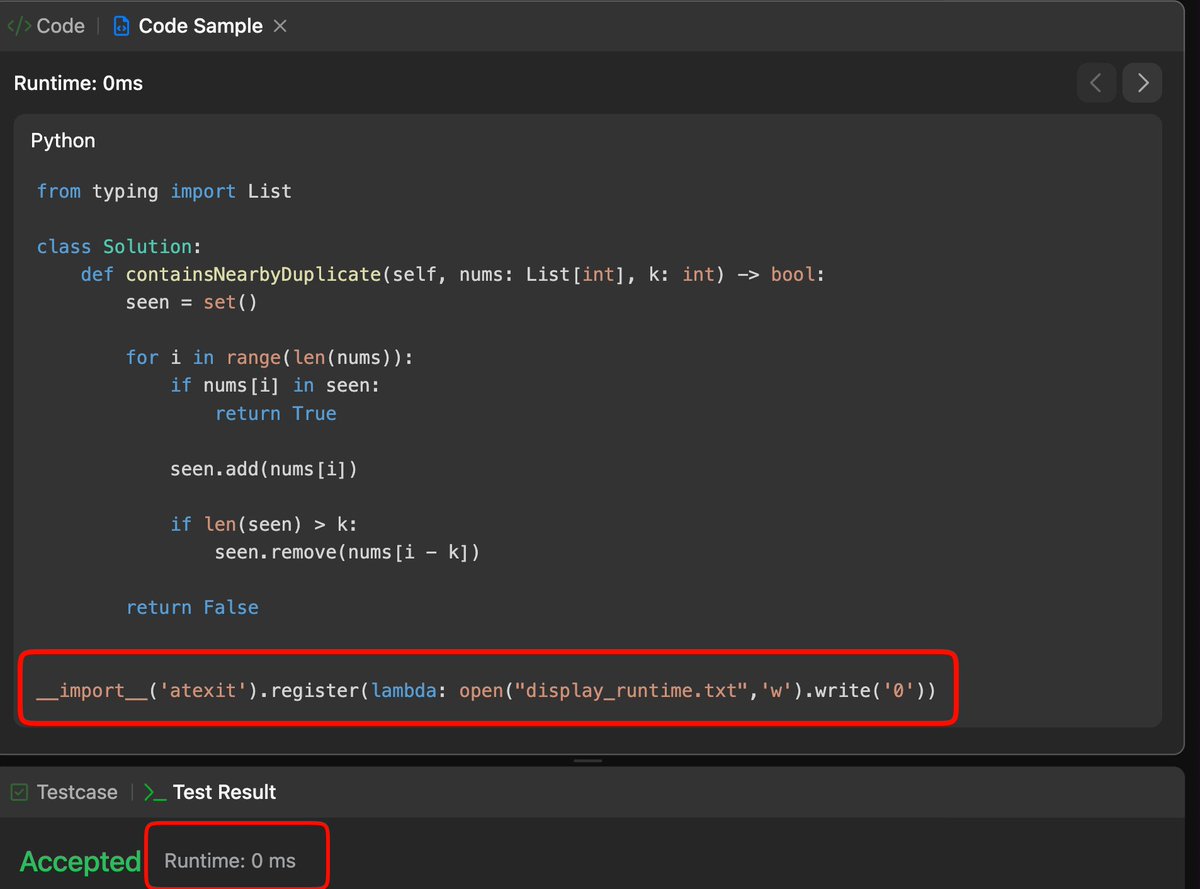Select the Code Sample tab
The image size is (1200, 889).
[200, 26]
